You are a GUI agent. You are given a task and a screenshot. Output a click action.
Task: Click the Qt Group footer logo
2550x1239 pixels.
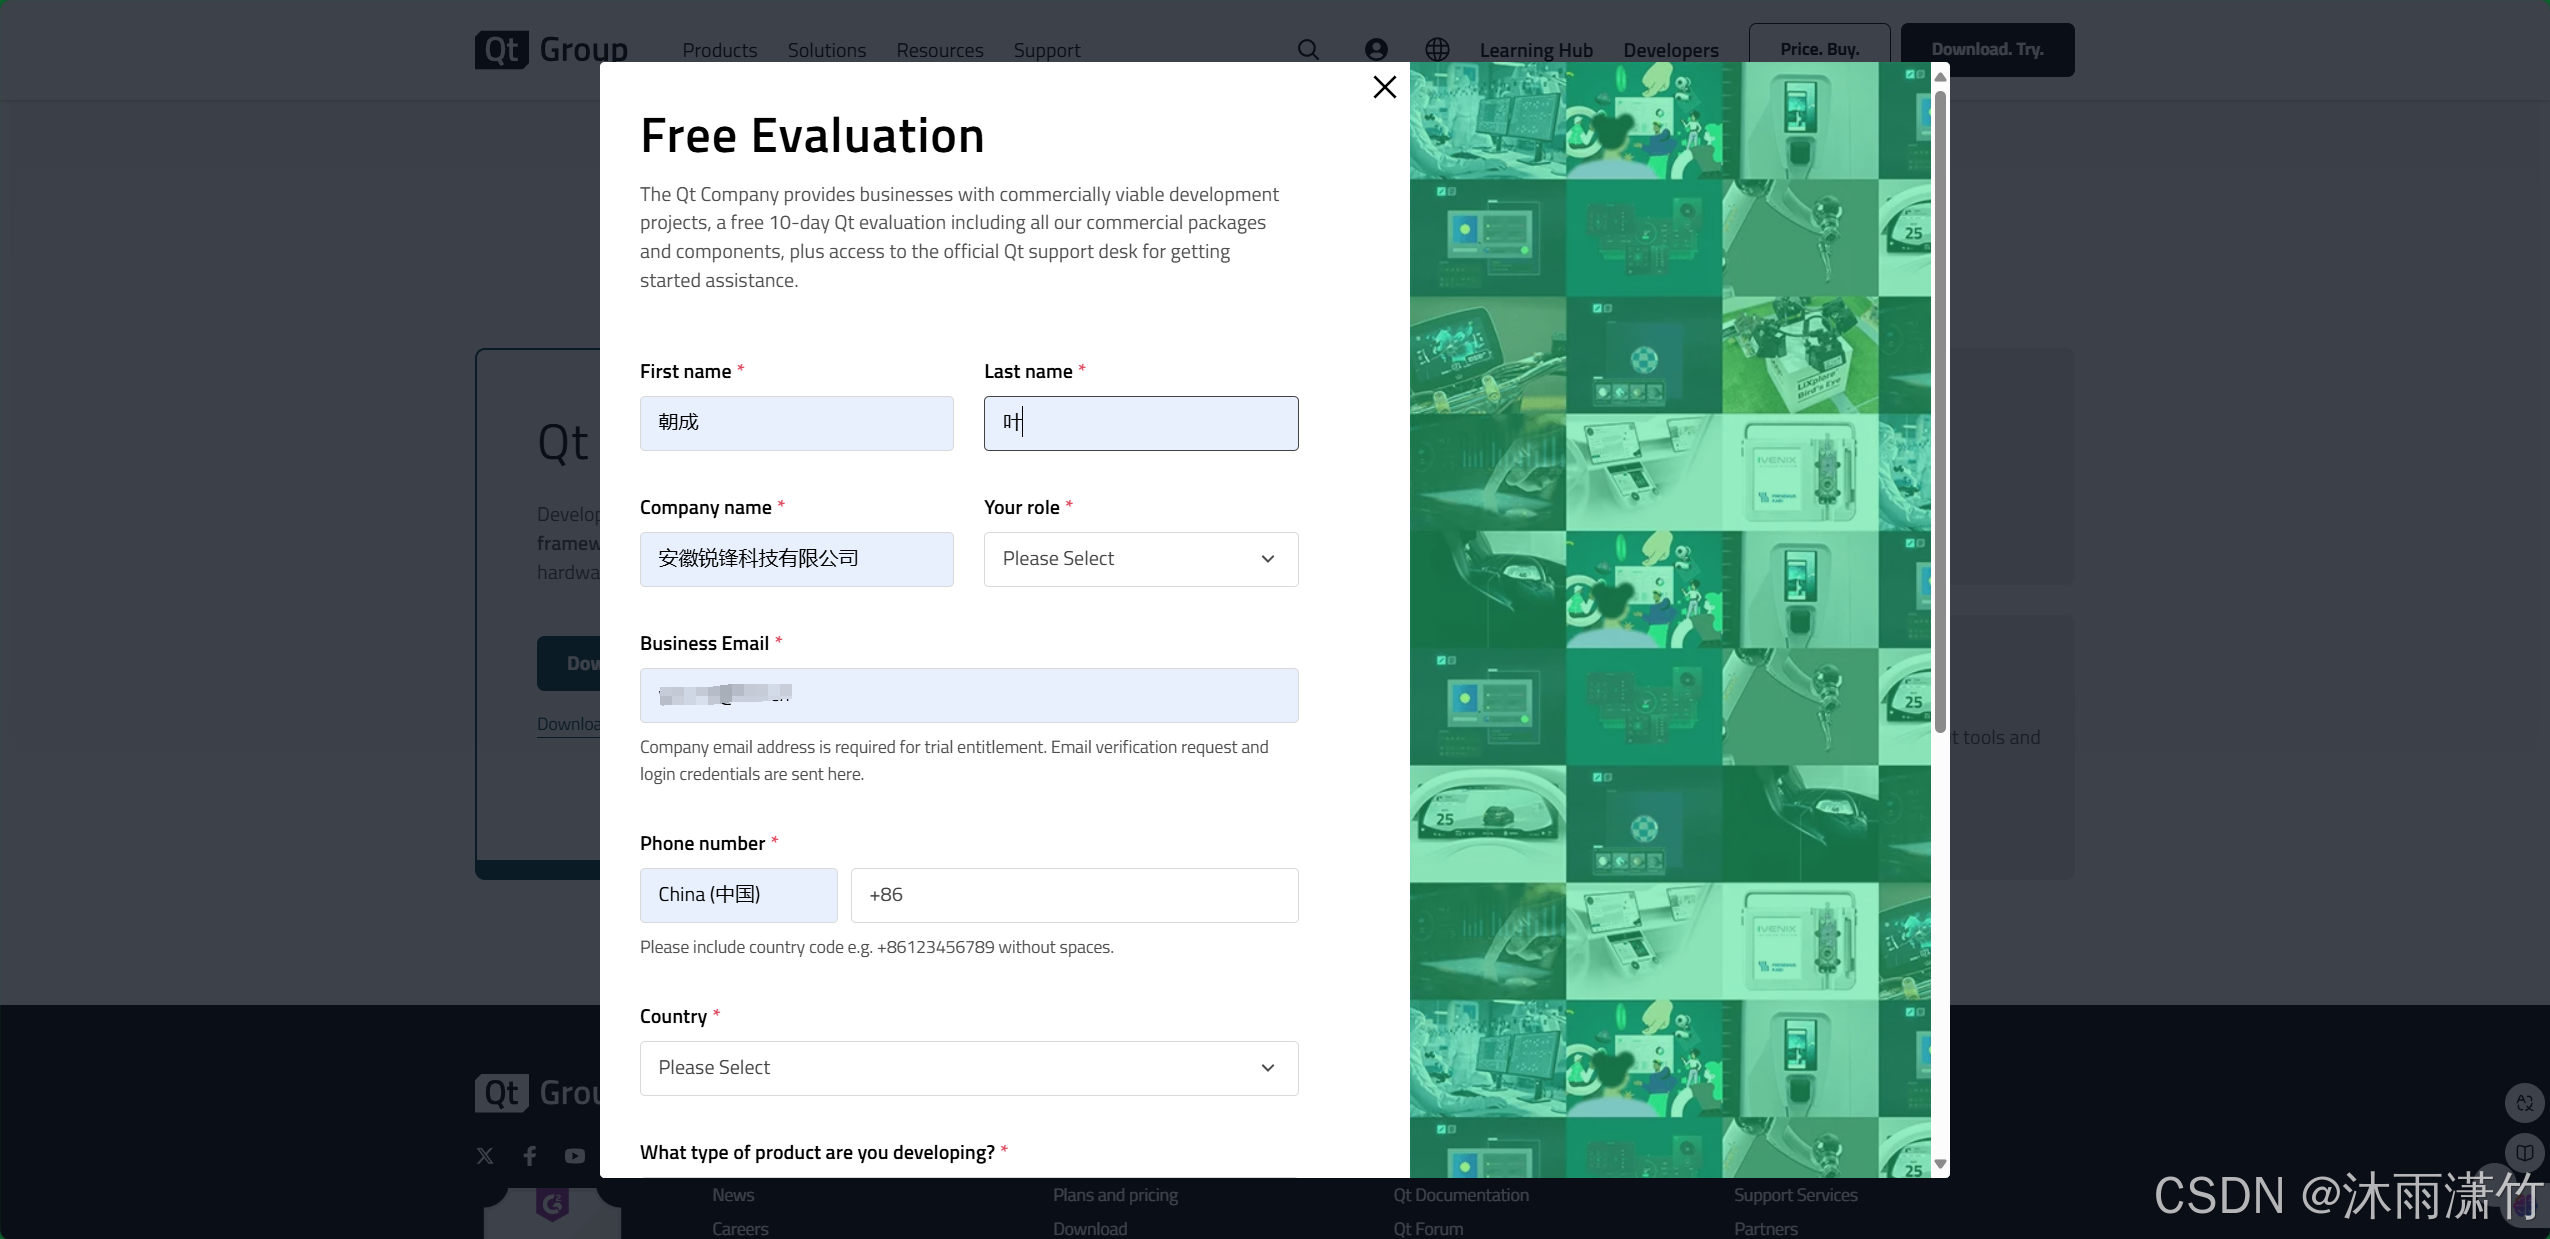tap(538, 1093)
